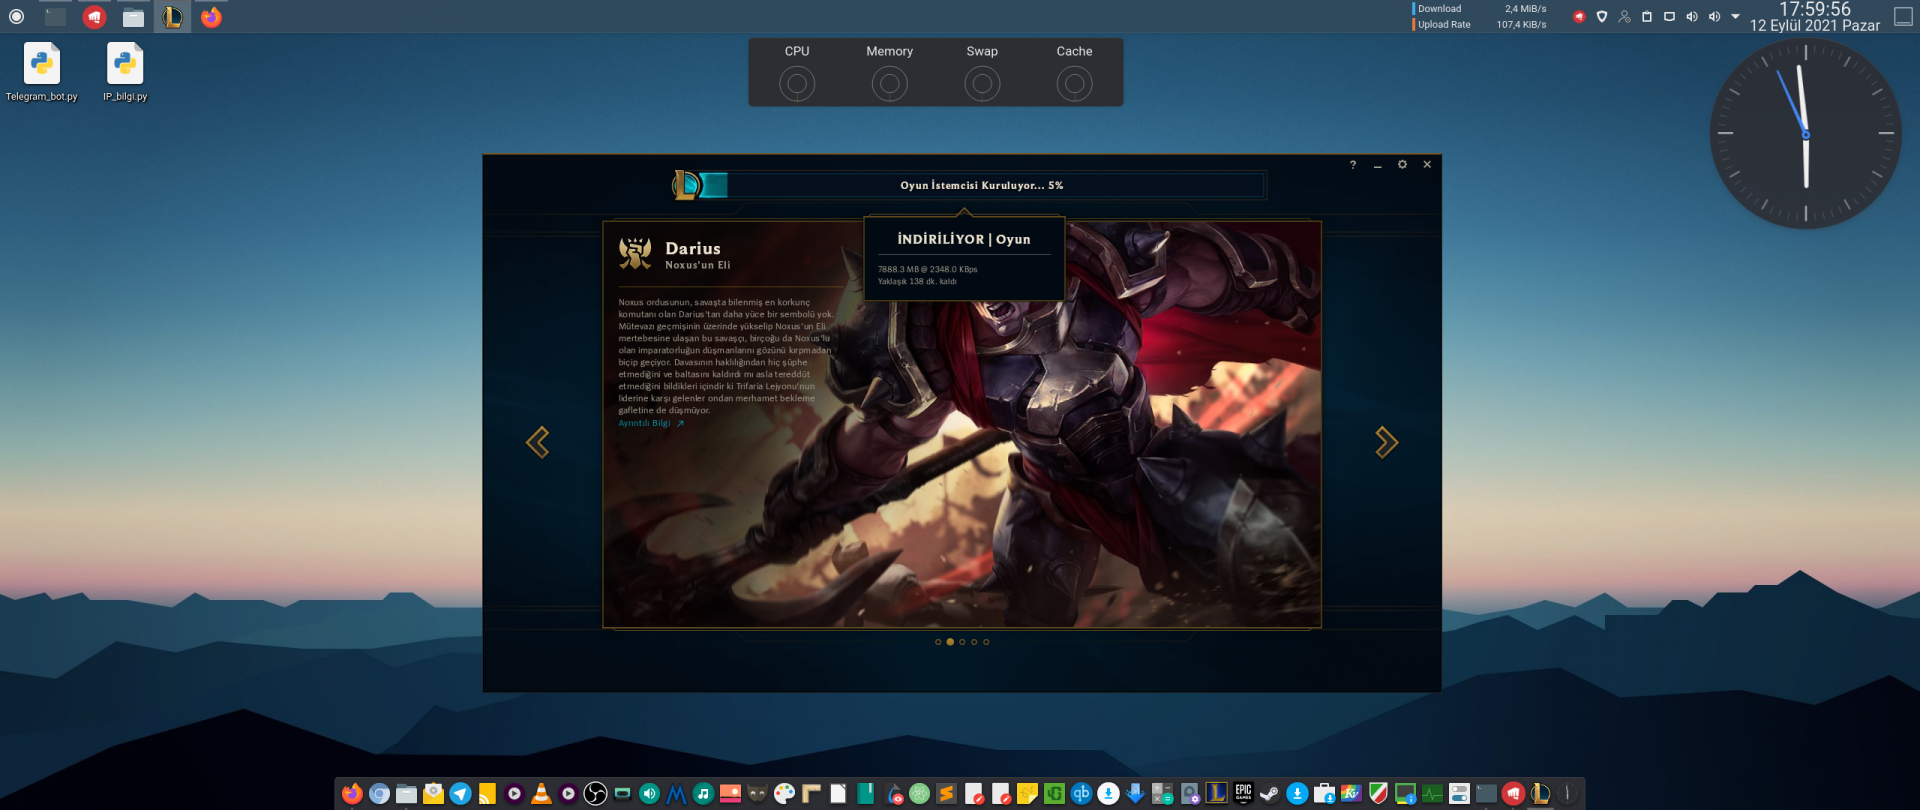This screenshot has height=810, width=1920.
Task: Click the show desktop button in the top panel
Action: click(1904, 17)
